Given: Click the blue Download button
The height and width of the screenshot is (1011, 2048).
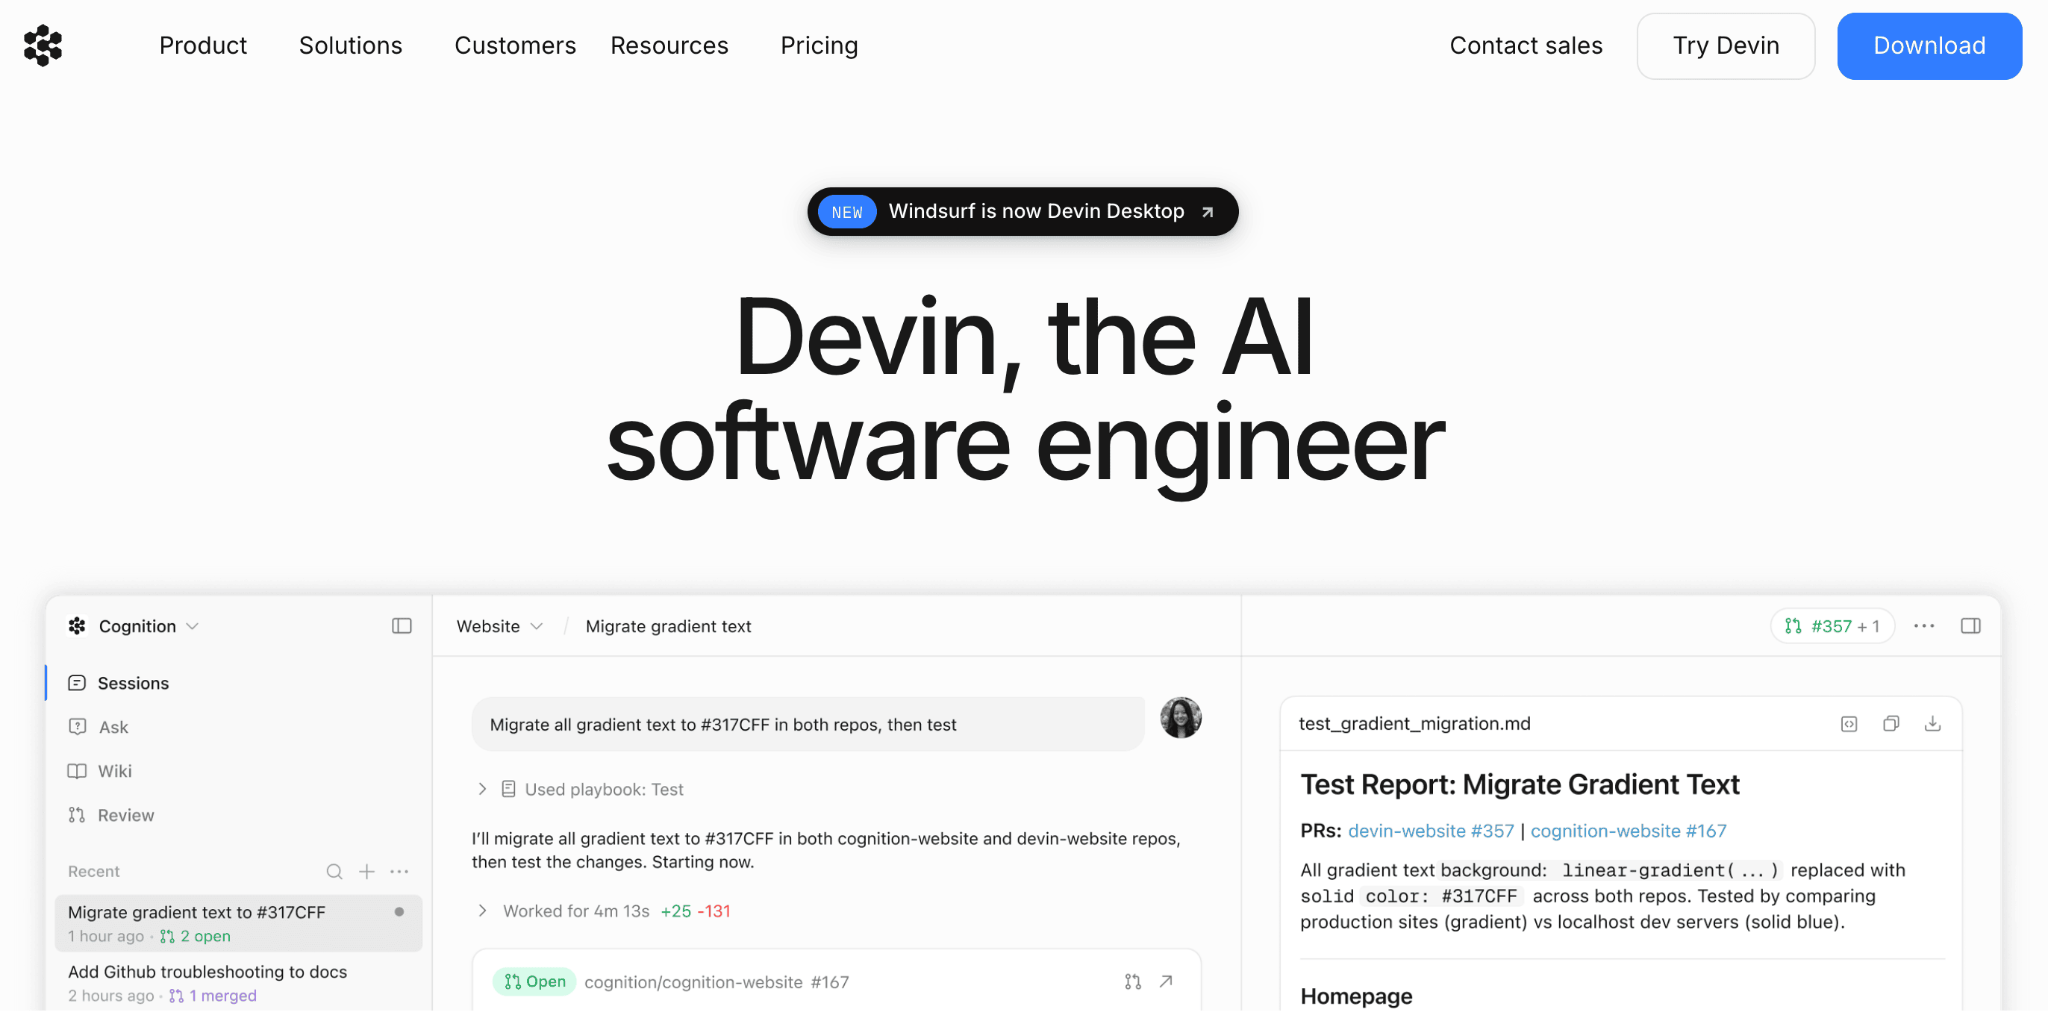Looking at the screenshot, I should click(x=1929, y=46).
